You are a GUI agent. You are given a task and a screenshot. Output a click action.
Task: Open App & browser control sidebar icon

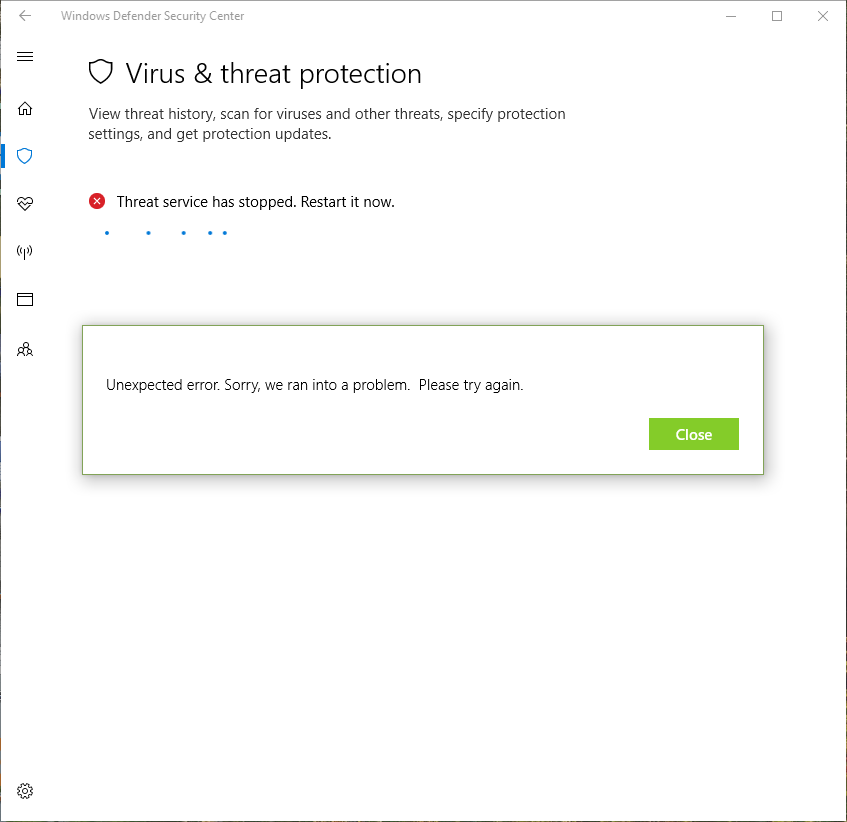click(x=25, y=299)
